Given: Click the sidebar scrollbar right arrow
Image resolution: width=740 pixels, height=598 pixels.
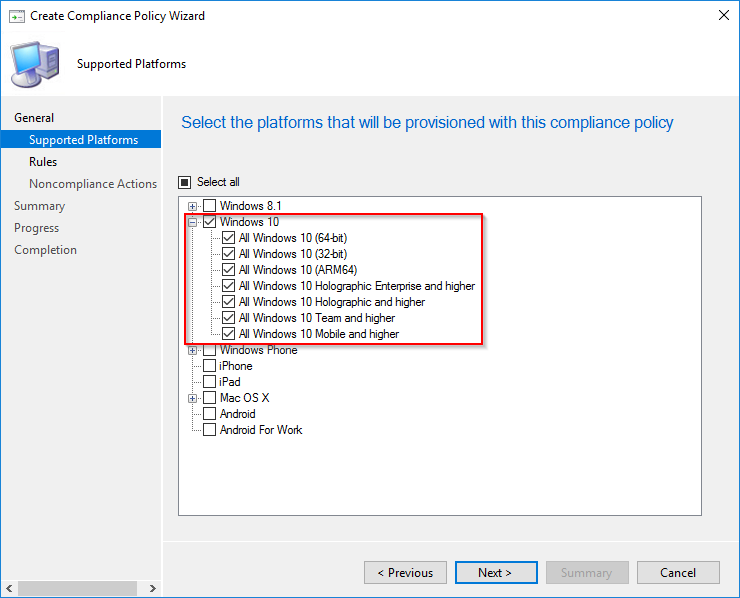Looking at the screenshot, I should click(152, 589).
